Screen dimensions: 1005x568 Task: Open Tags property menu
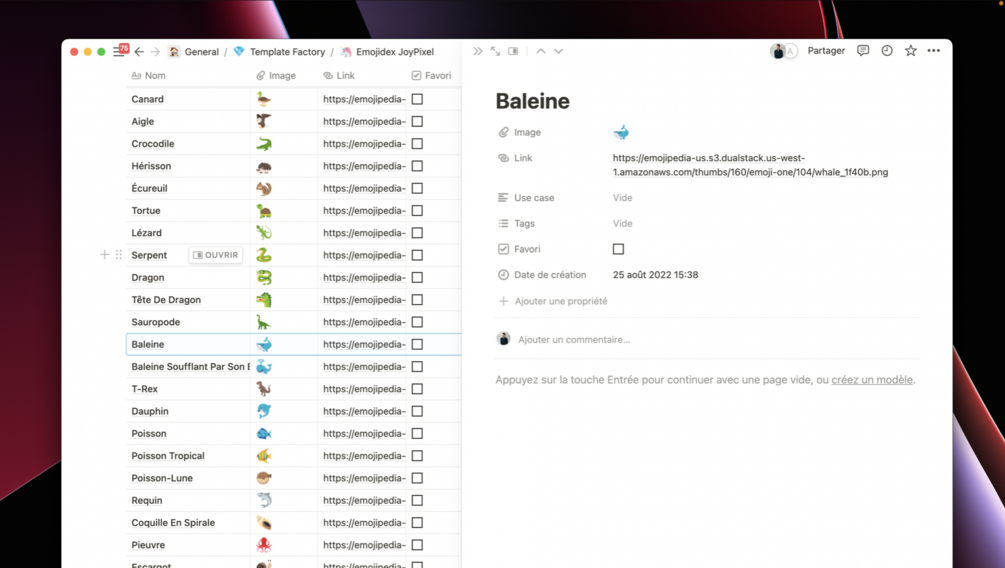pyautogui.click(x=517, y=224)
